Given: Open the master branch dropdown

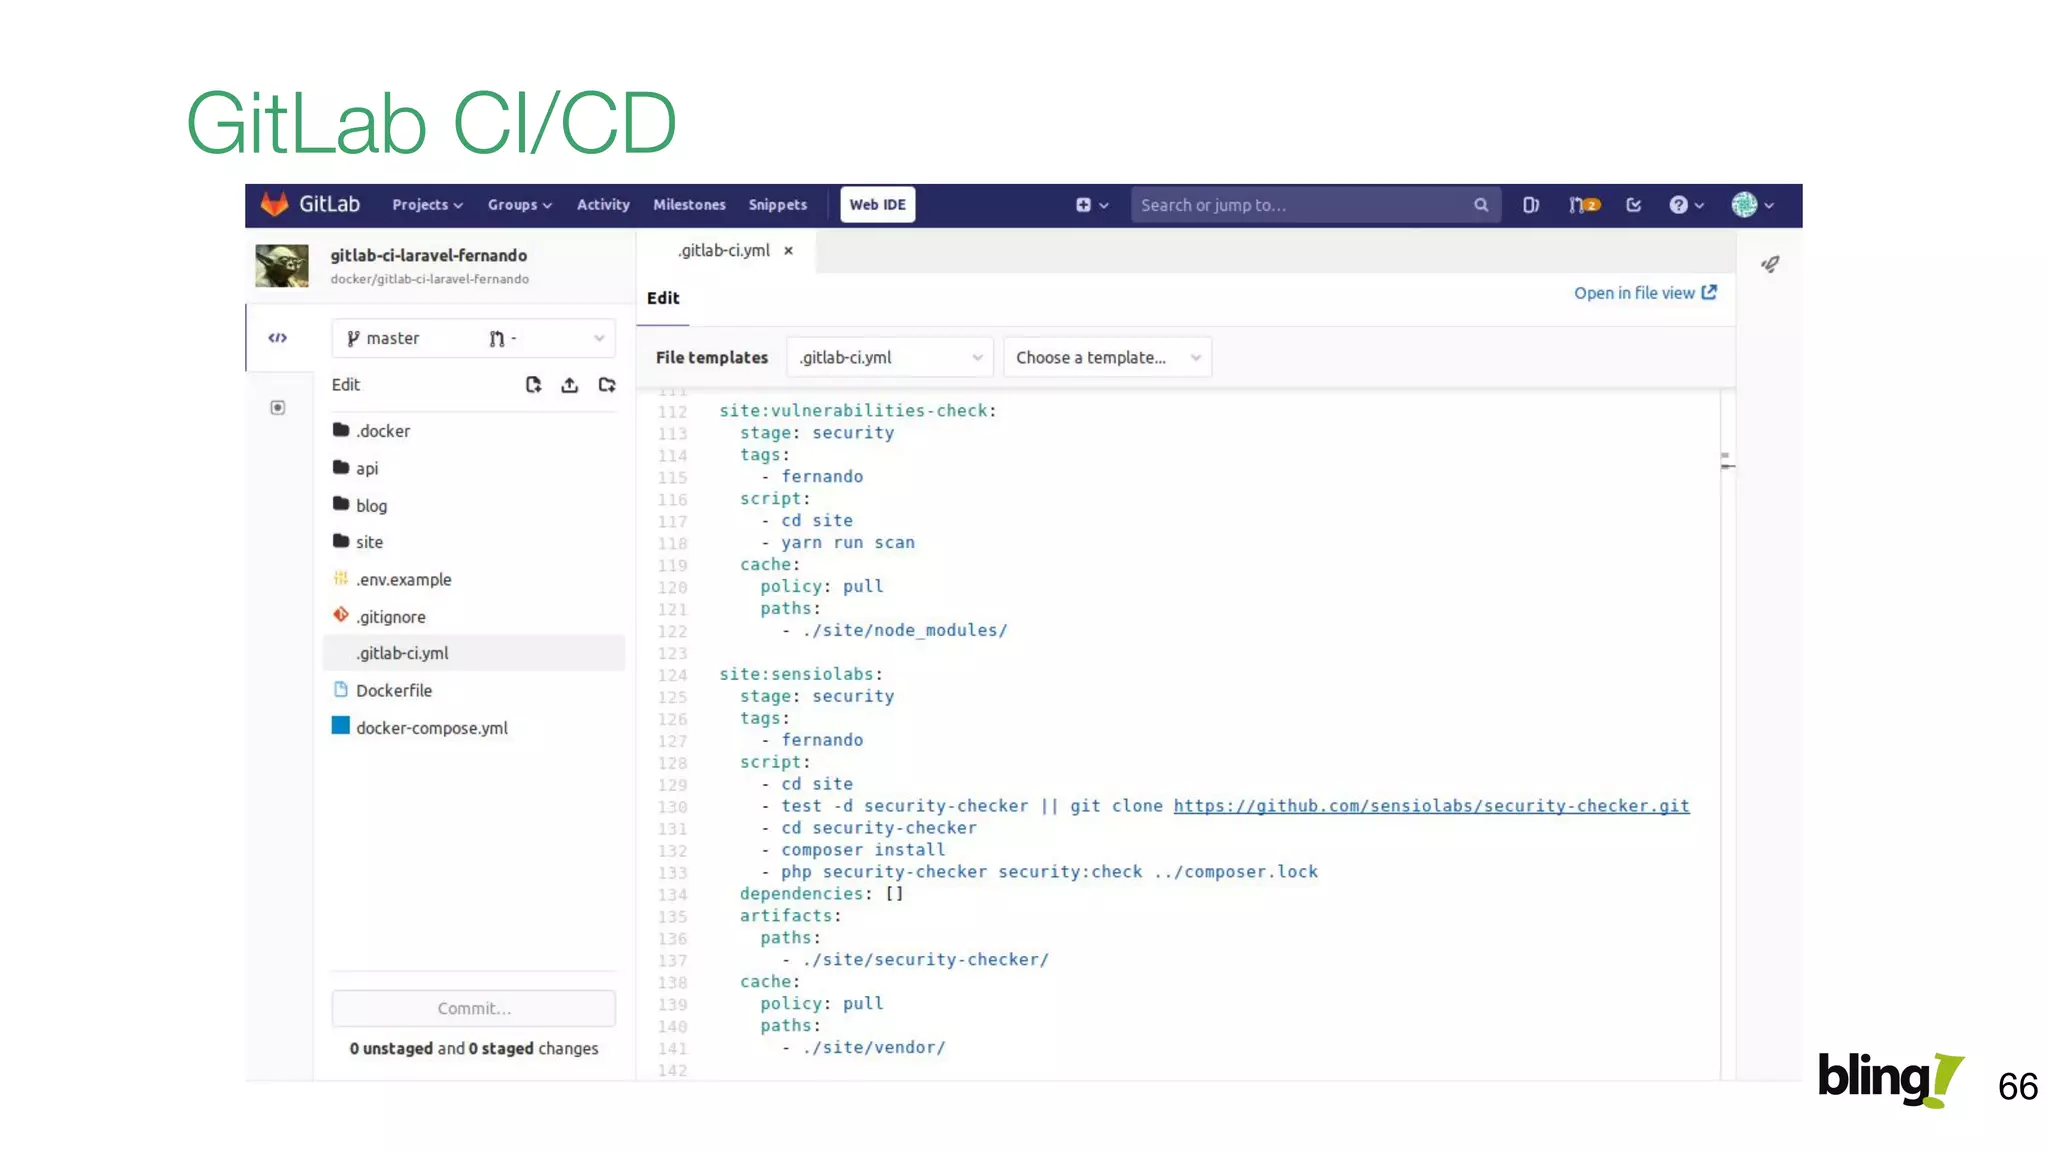Looking at the screenshot, I should (473, 339).
